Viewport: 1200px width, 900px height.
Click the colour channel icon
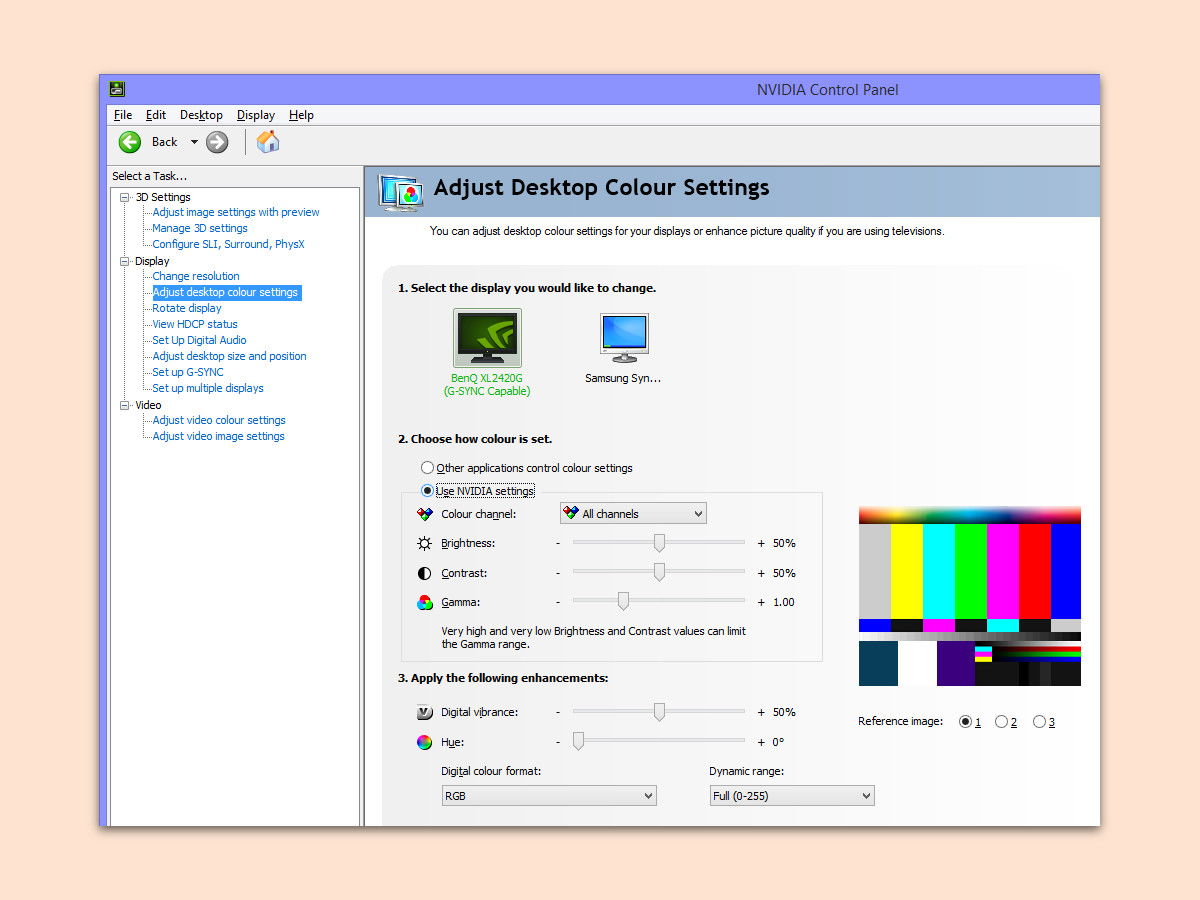(424, 514)
